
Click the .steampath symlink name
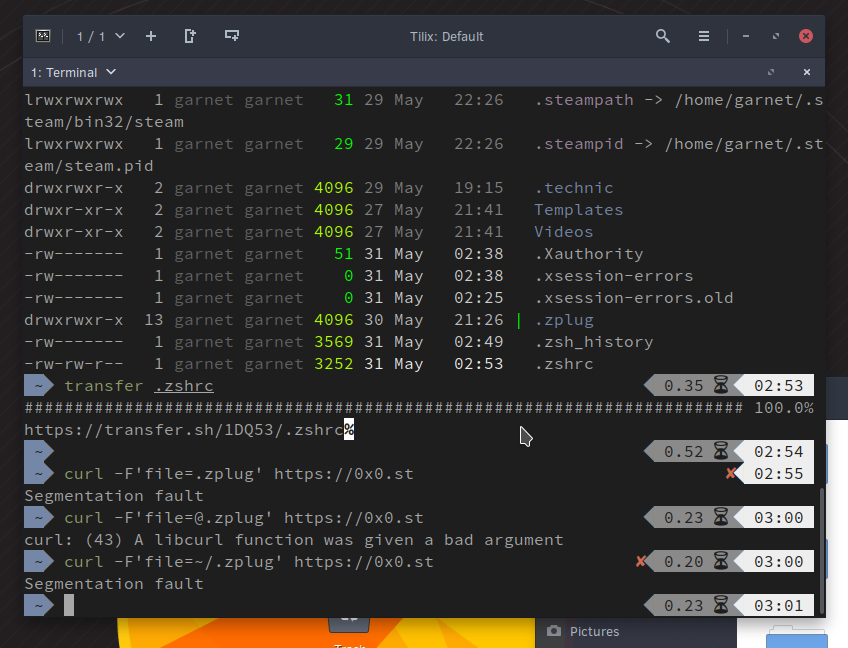pos(584,100)
